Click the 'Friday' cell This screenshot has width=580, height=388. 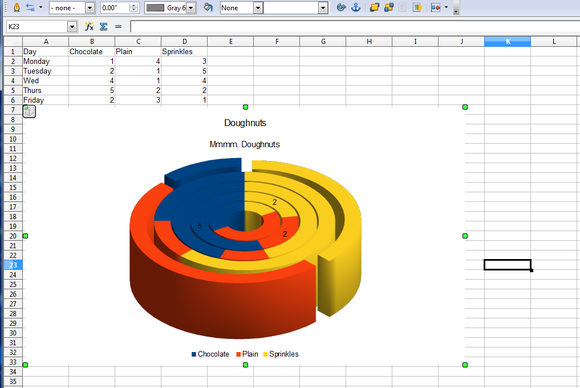(x=45, y=100)
